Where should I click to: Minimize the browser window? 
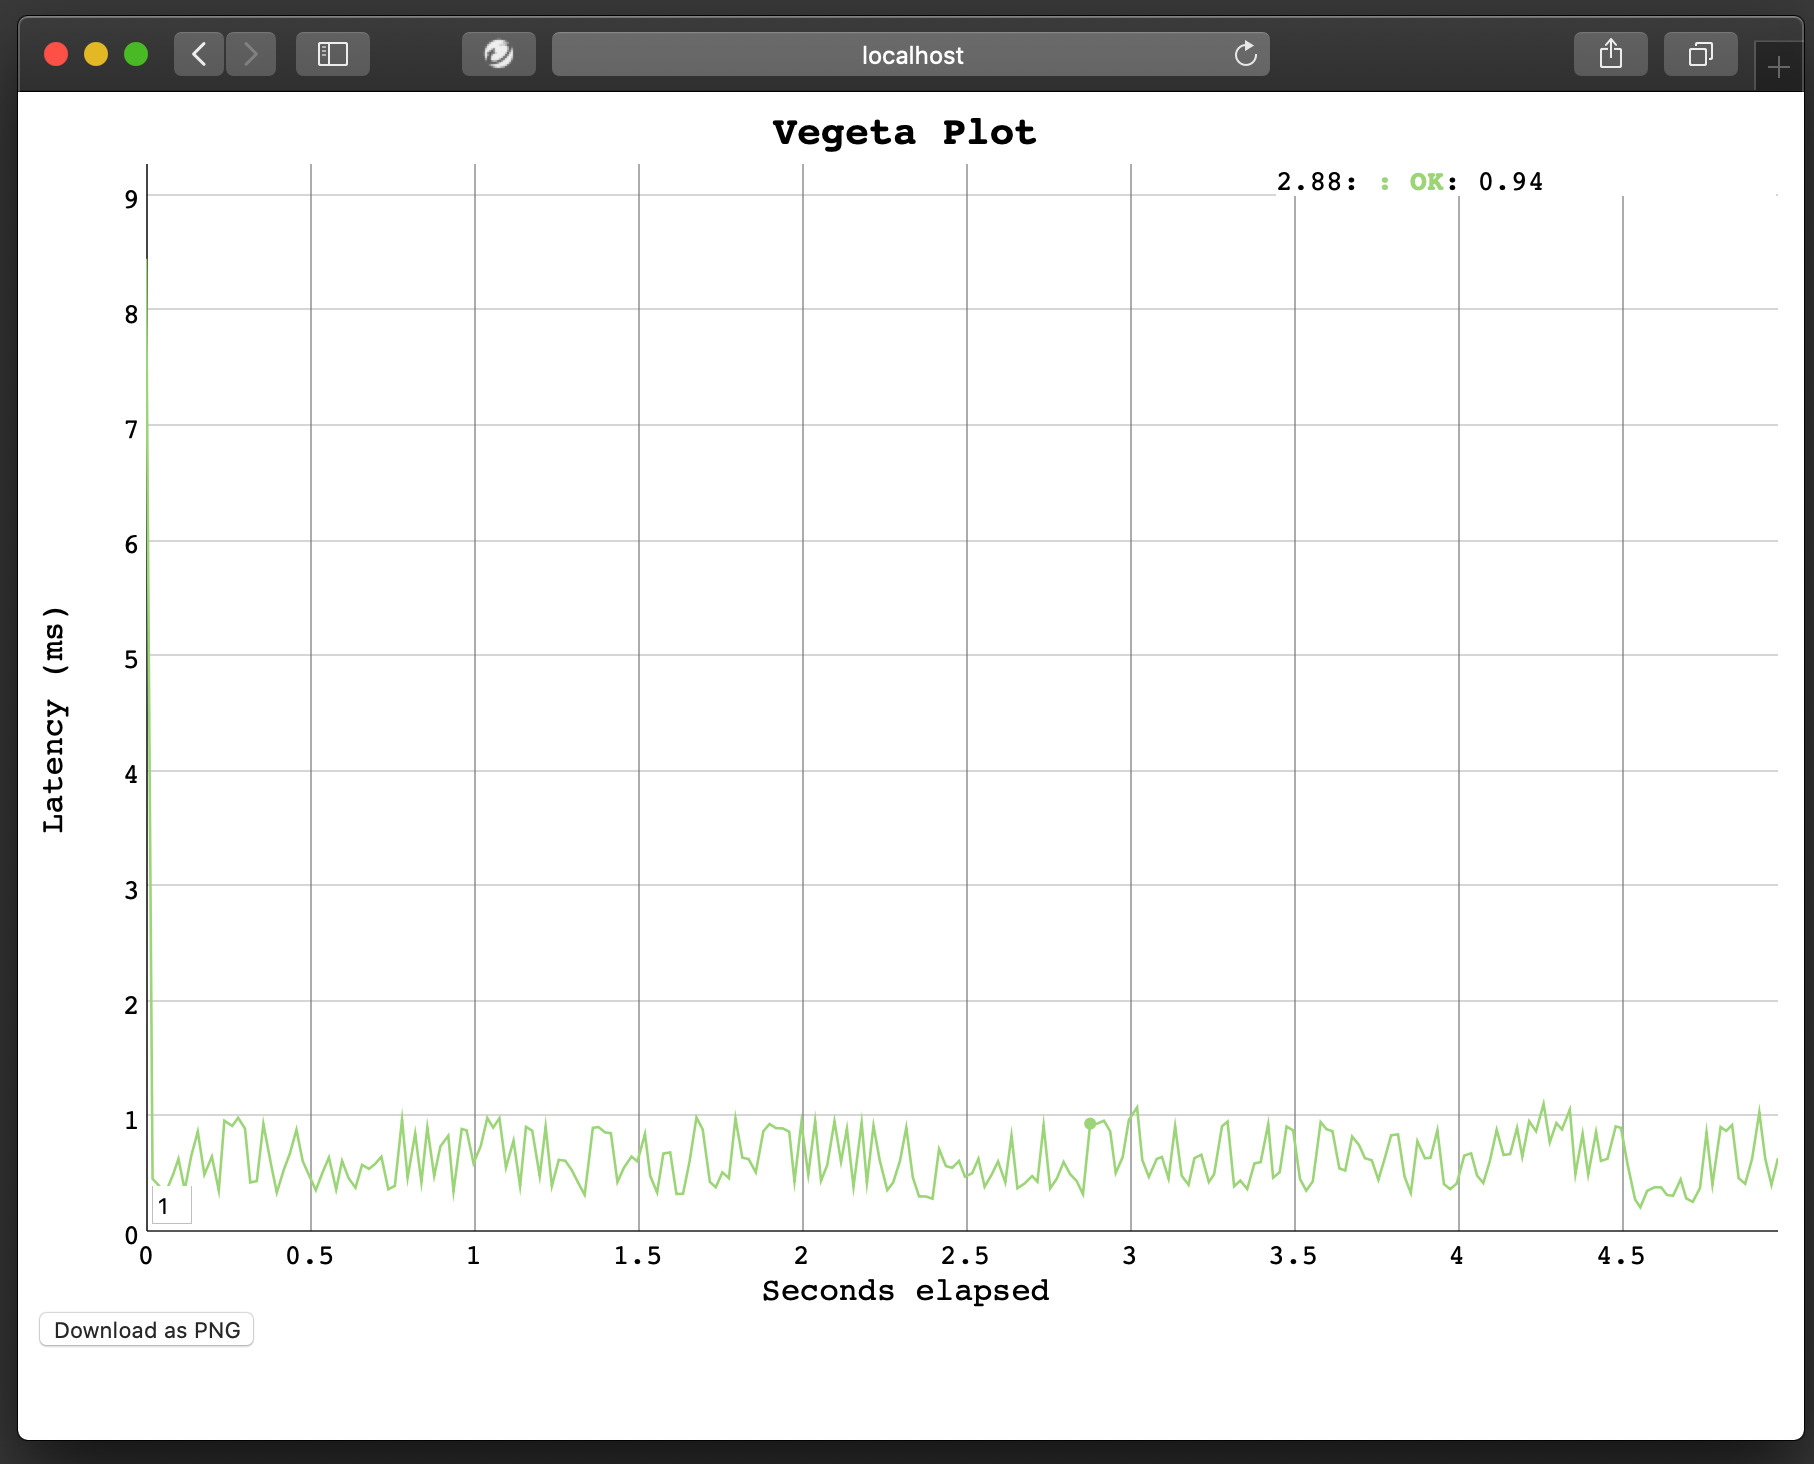coord(96,54)
